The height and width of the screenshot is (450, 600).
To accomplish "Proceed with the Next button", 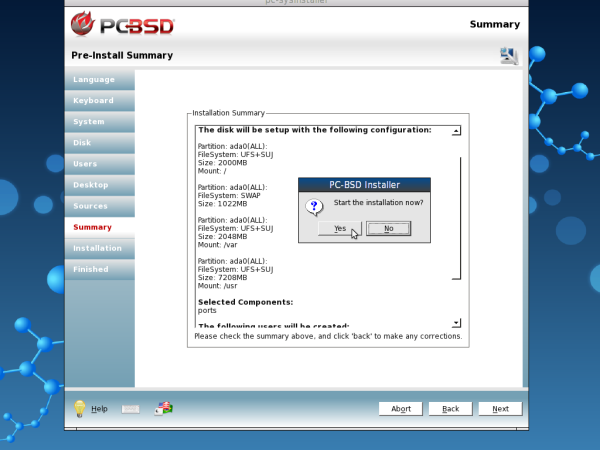I will 500,409.
